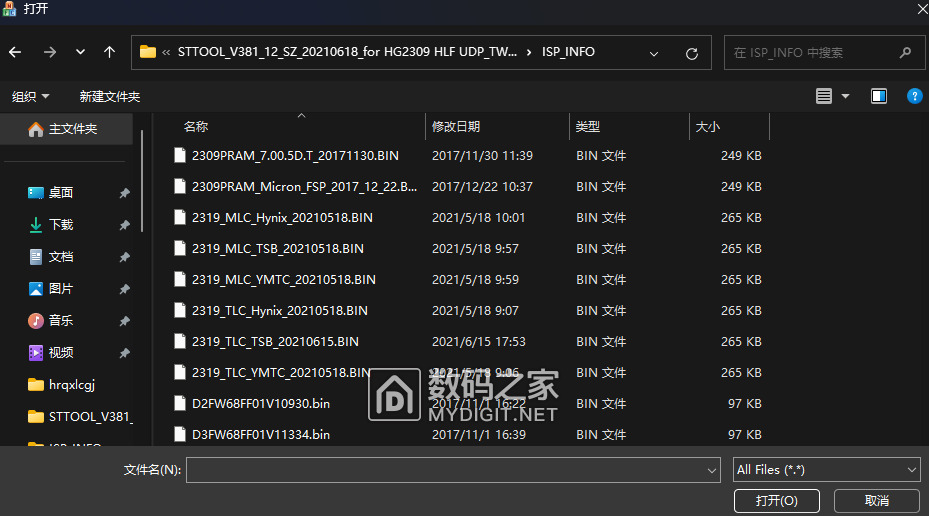Viewport: 929px width, 516px height.
Task: Open 图片 in the navigation pane
Action: [x=60, y=289]
